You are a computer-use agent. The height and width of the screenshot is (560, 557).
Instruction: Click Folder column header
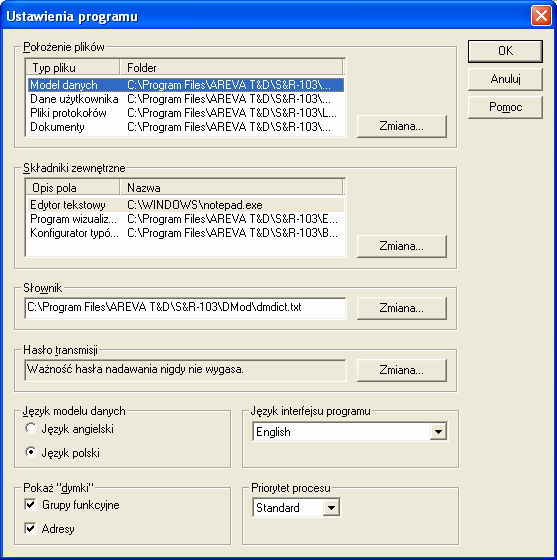click(x=231, y=68)
